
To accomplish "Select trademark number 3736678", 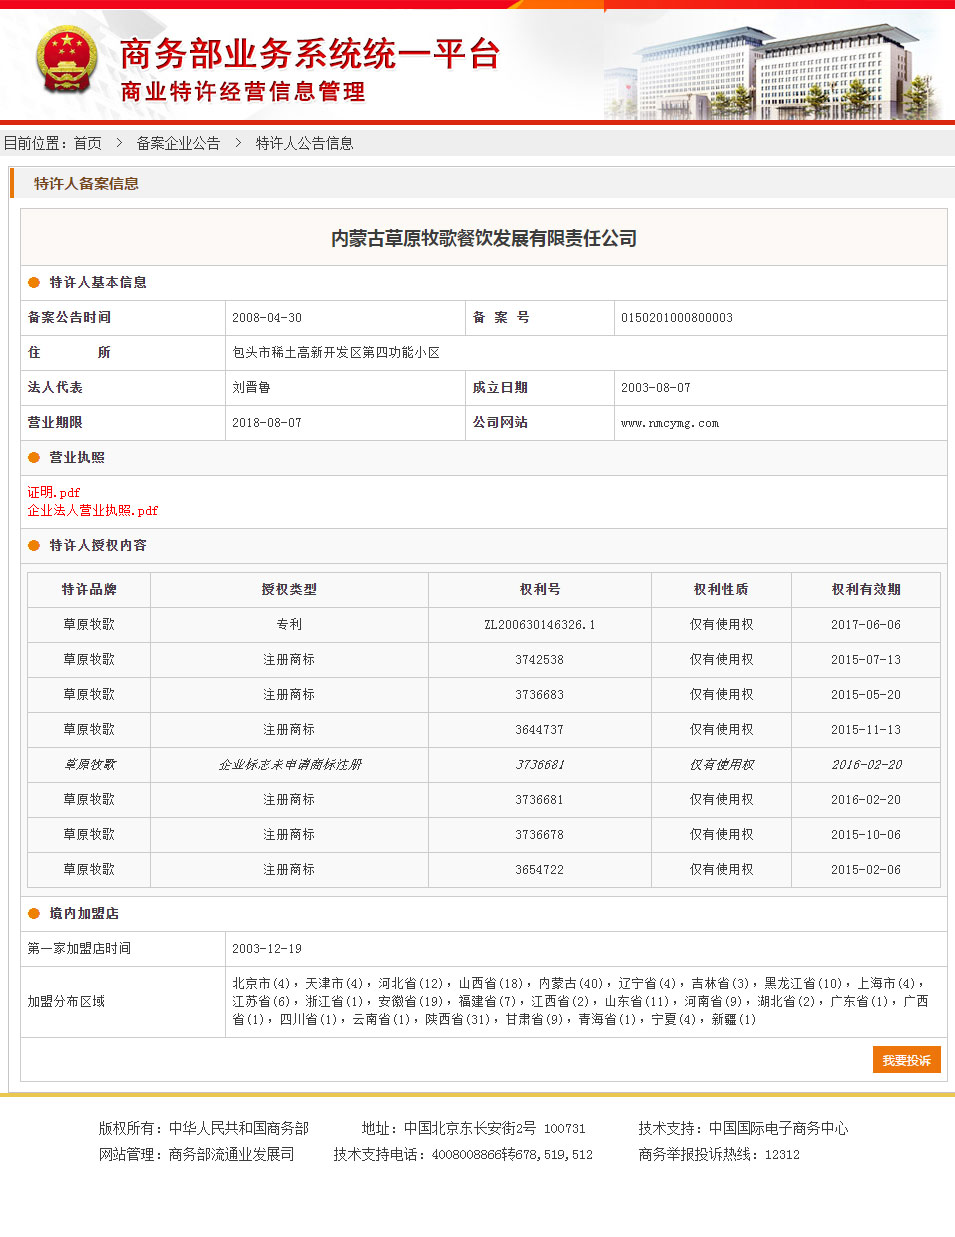I will tap(540, 835).
